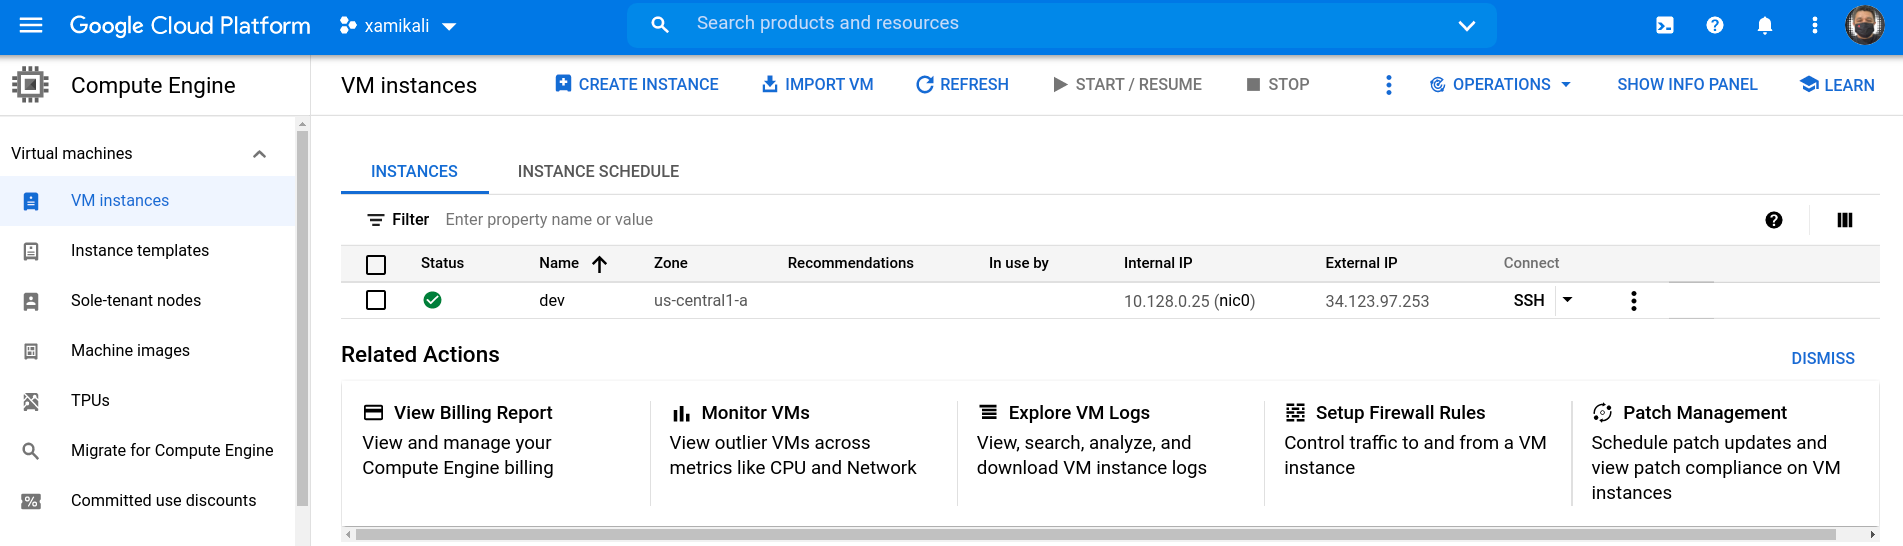Open Machine images in sidebar
Viewport: 1903px width, 546px height.
click(x=148, y=351)
